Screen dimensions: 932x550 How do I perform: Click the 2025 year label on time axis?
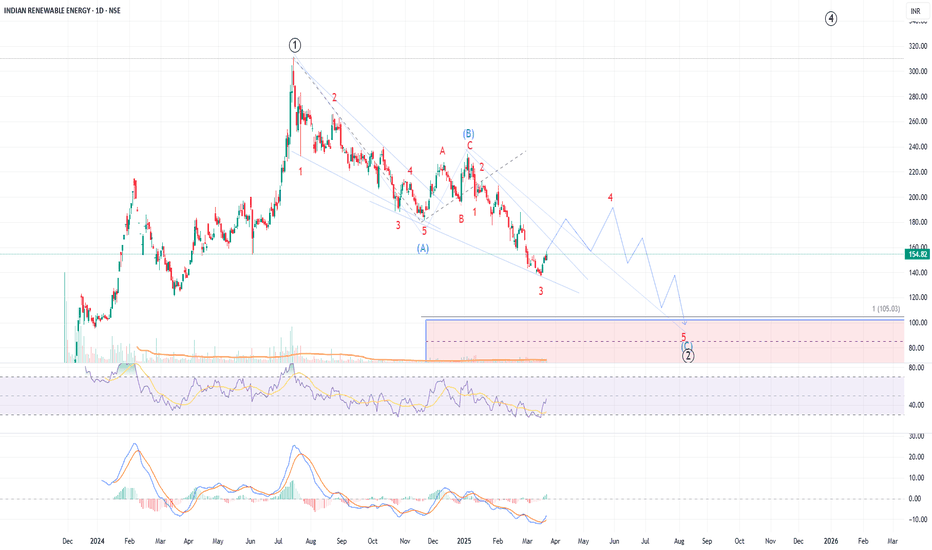pos(464,541)
